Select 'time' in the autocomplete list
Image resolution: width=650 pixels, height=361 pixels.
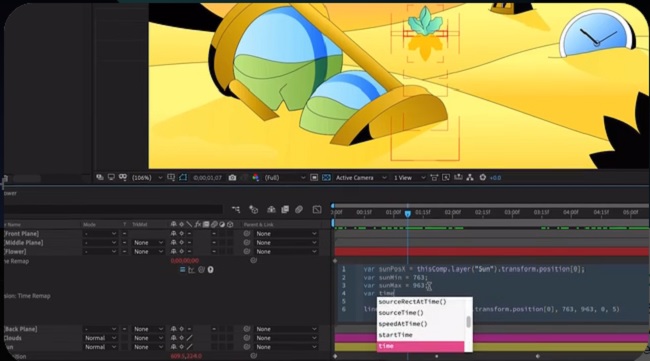(x=420, y=346)
